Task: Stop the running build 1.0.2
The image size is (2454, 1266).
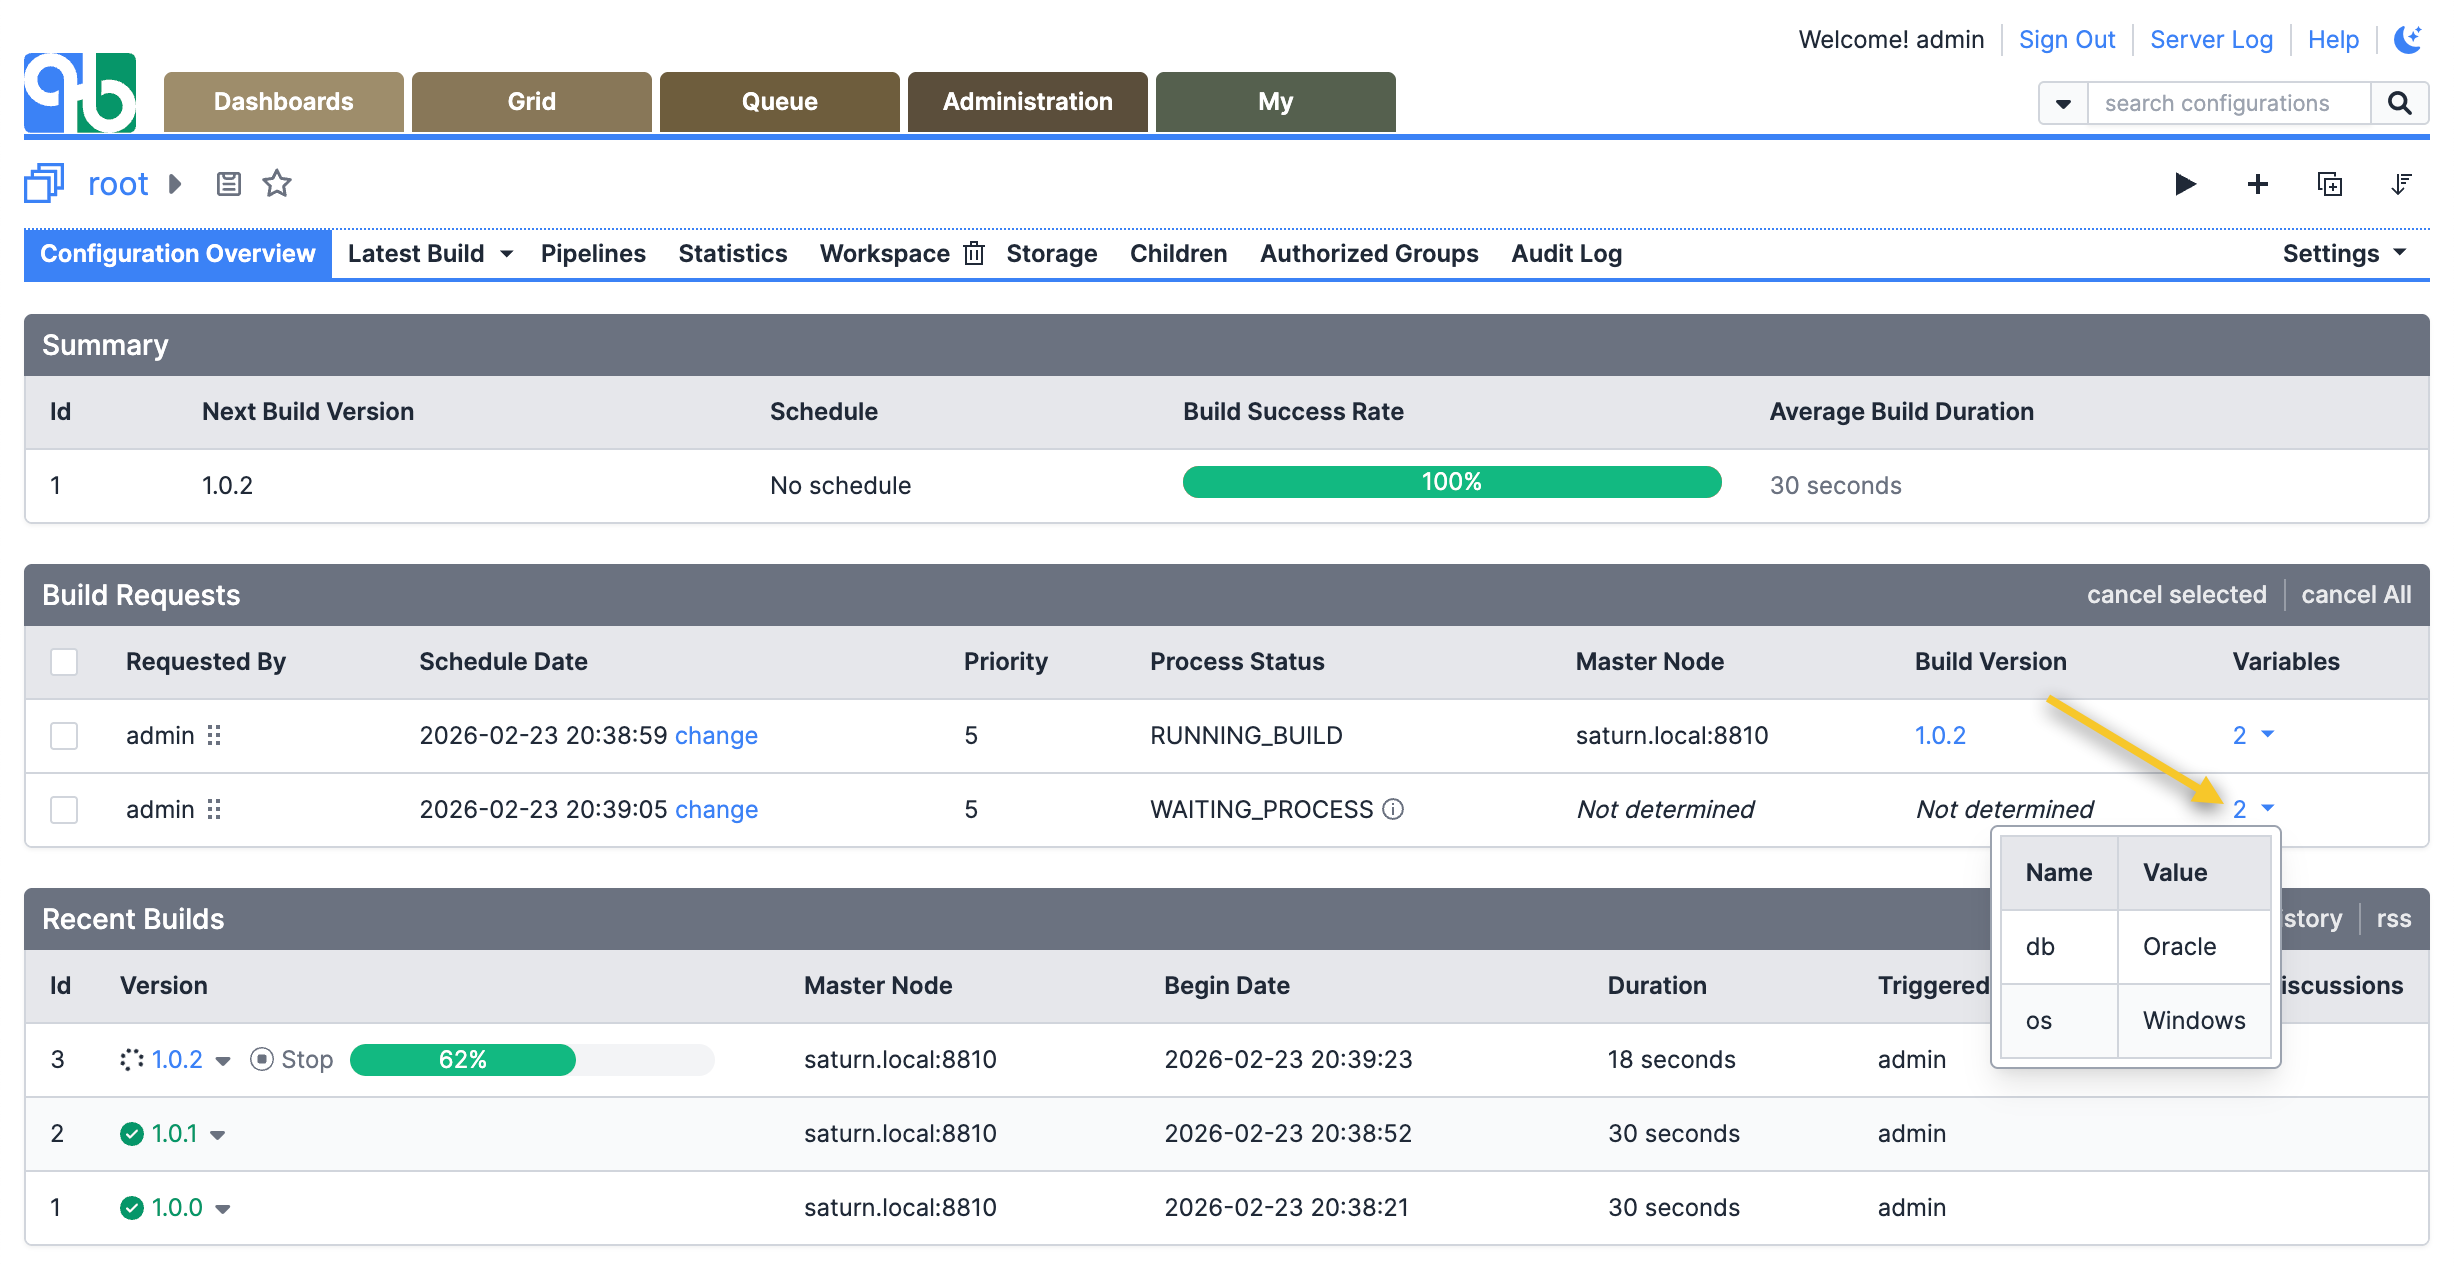Action: (290, 1059)
